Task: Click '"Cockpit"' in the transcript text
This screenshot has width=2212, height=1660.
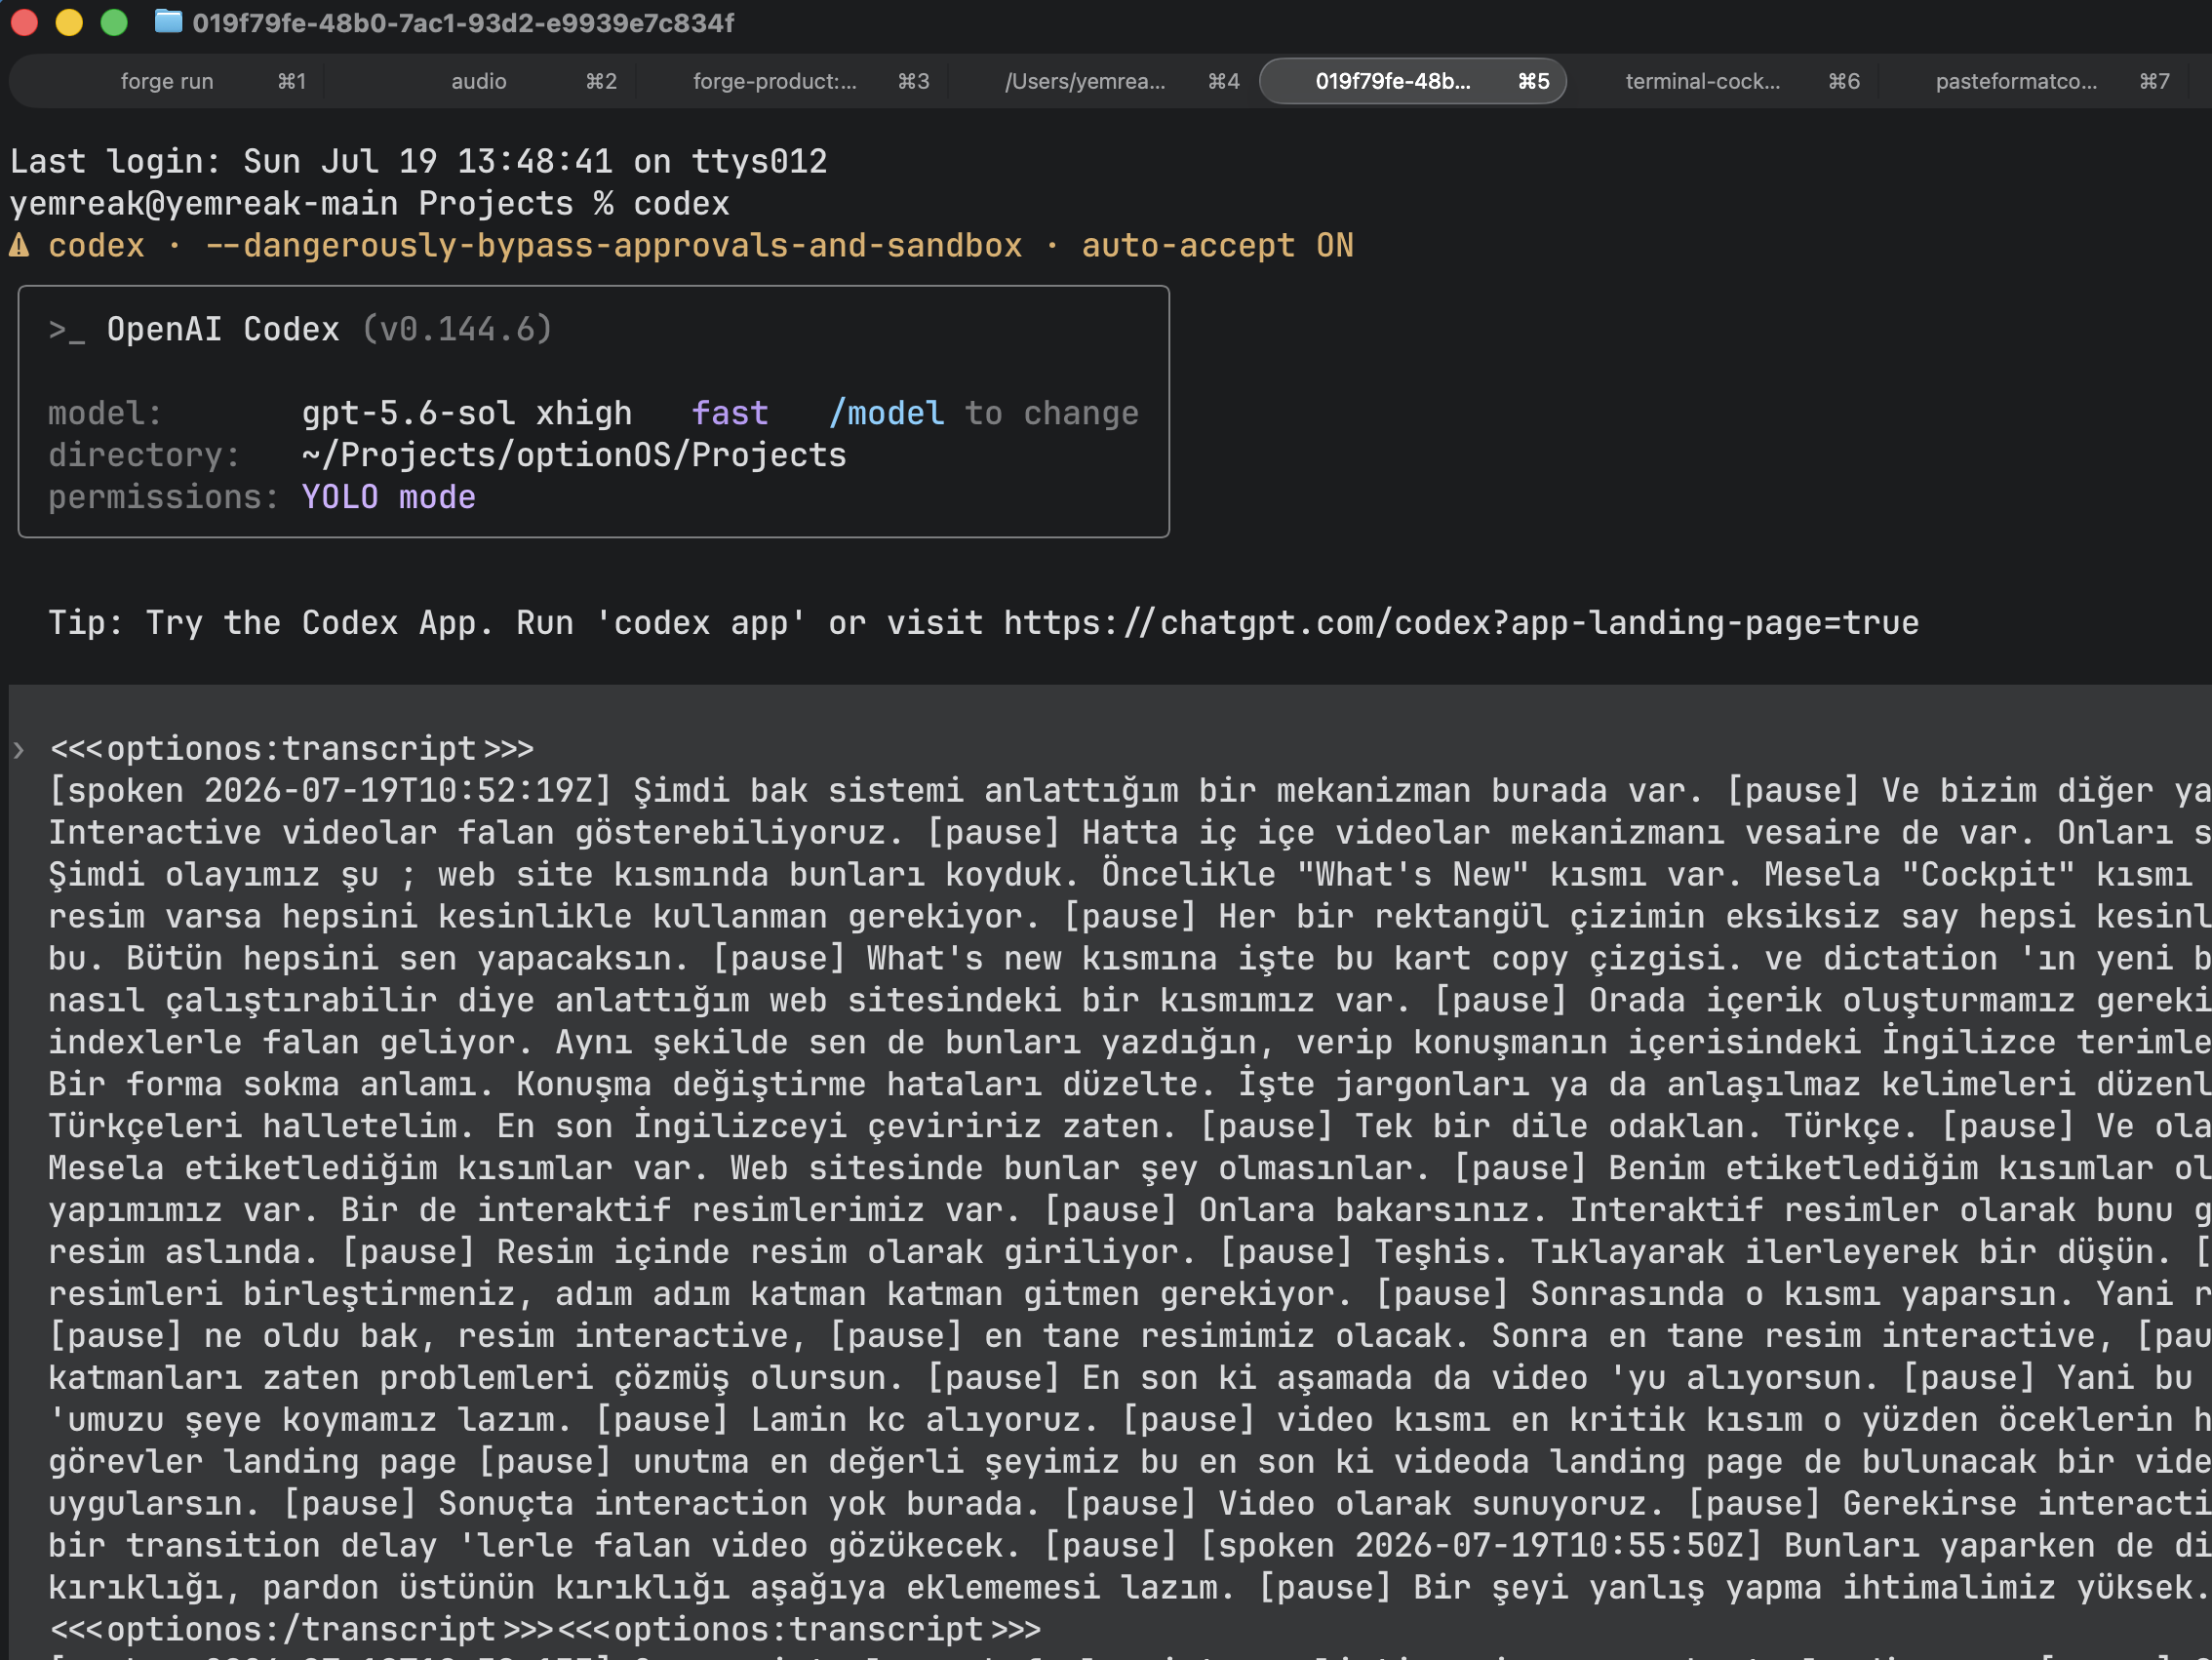Action: (1987, 875)
